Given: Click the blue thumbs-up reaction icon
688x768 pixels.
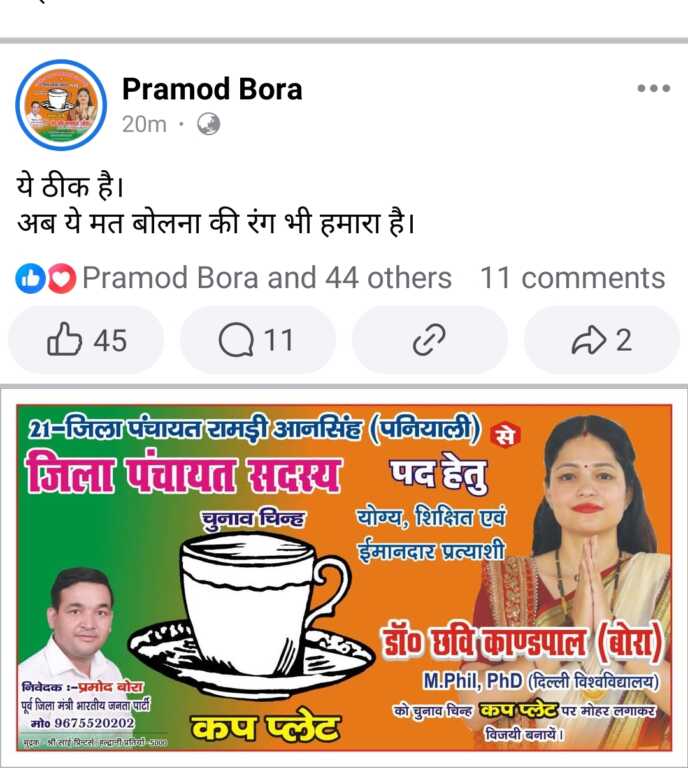Looking at the screenshot, I should coord(30,278).
